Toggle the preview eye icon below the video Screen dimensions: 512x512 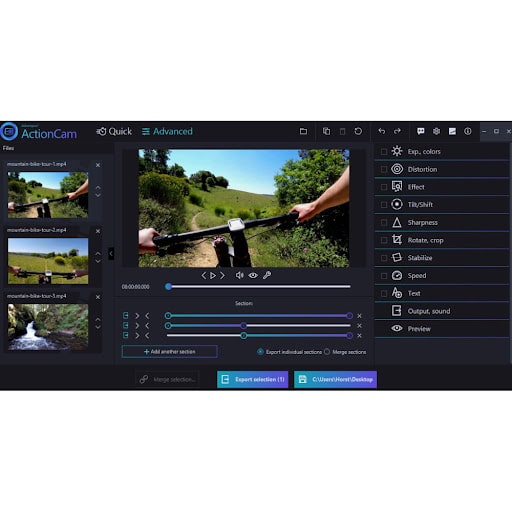tap(253, 275)
